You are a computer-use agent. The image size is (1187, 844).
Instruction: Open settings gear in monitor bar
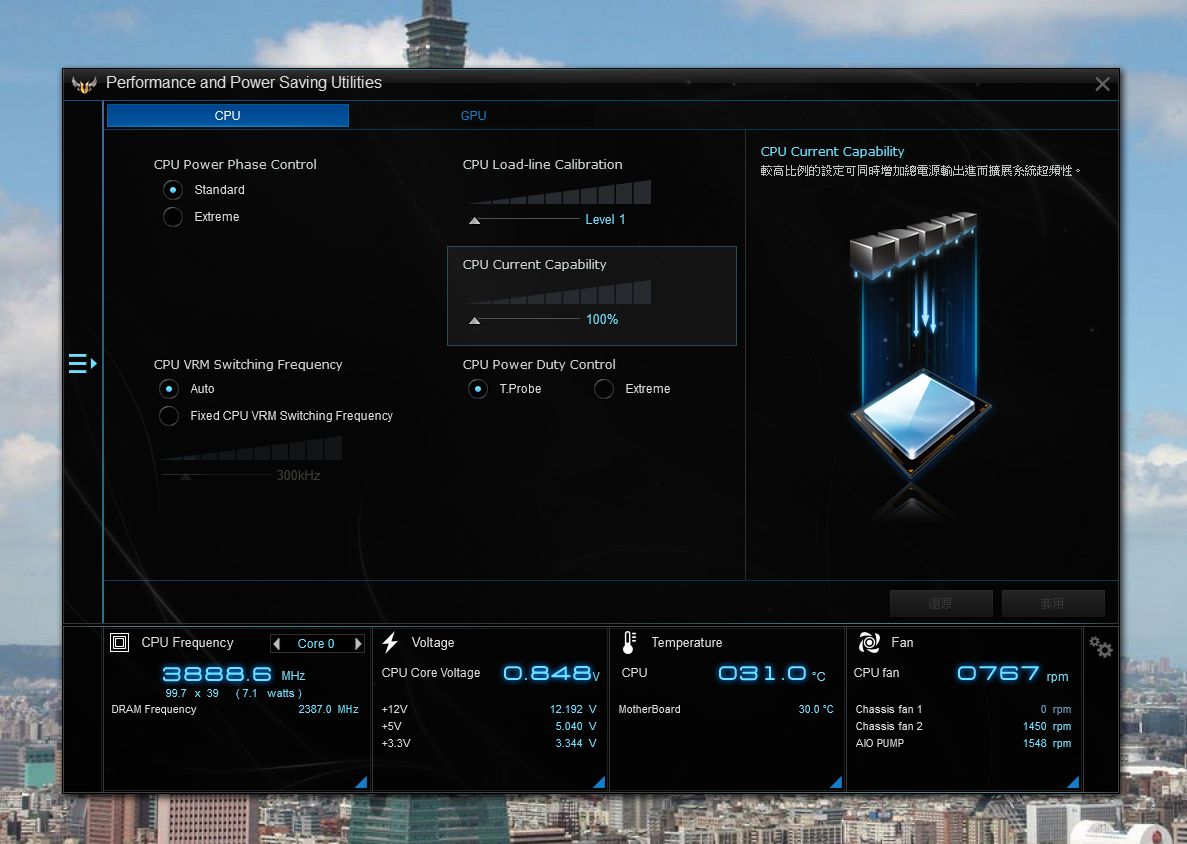pyautogui.click(x=1100, y=648)
